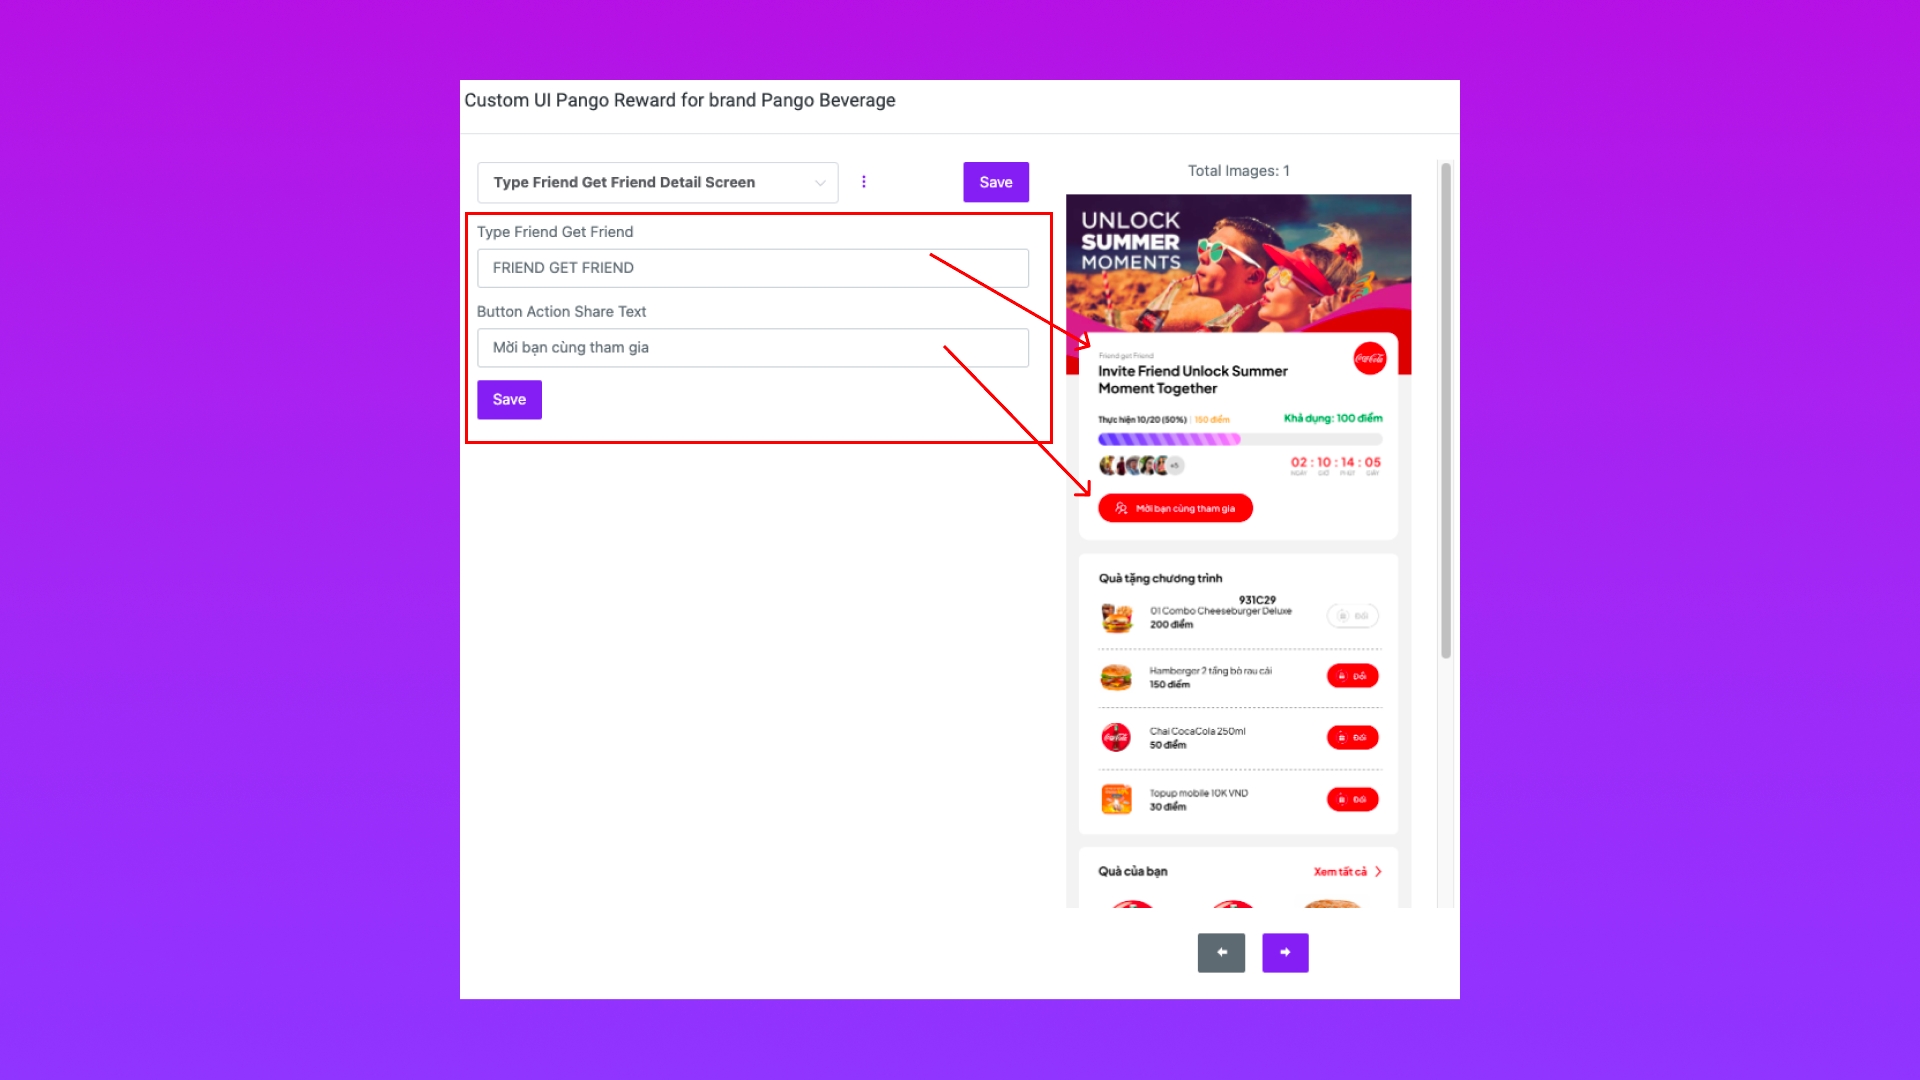Redeem the Hamberger gift with Đổi button
Viewport: 1920px width, 1080px height.
[1352, 676]
